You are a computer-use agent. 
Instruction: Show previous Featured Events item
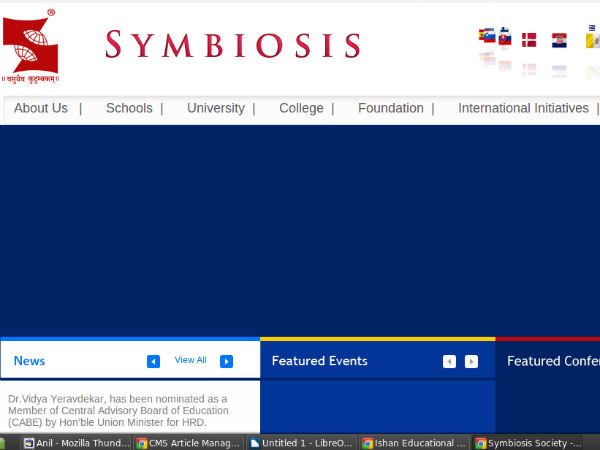pyautogui.click(x=449, y=361)
